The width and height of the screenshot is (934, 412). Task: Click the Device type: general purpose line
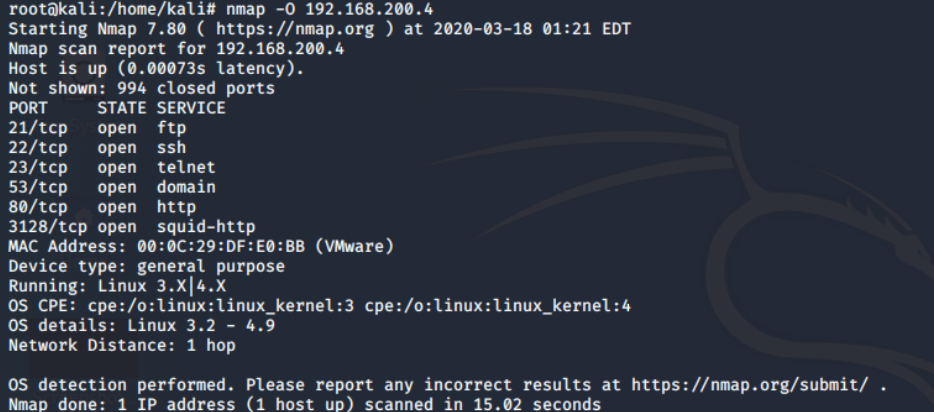pos(147,266)
